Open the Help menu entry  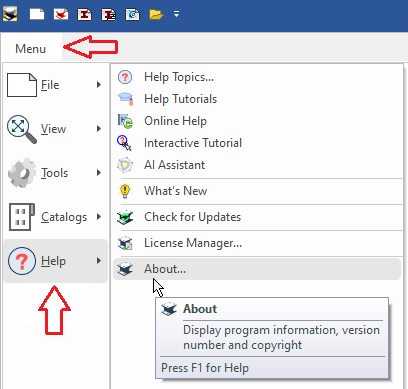click(55, 261)
